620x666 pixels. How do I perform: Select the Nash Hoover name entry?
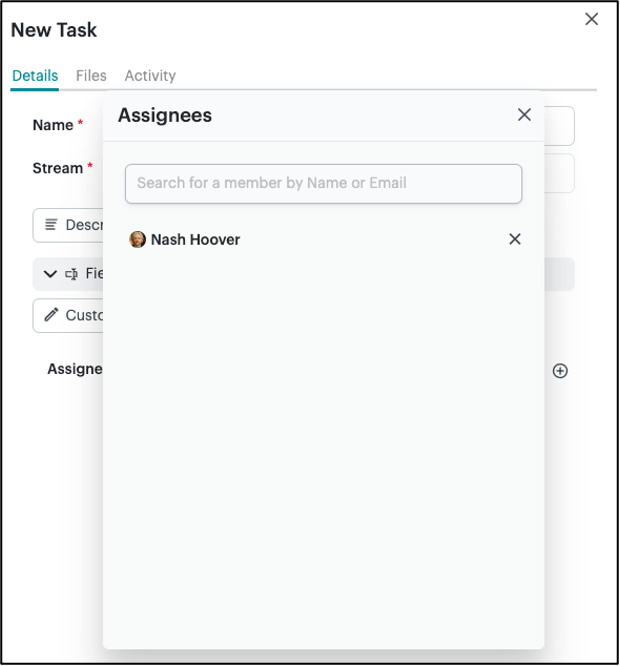[x=195, y=240]
